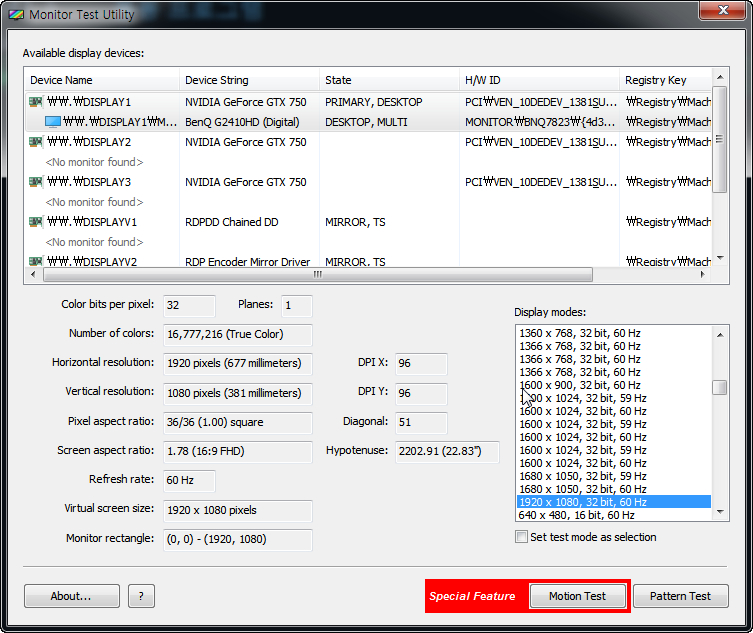Click the question mark help button
Screen dimensions: 753x633
coord(141,596)
